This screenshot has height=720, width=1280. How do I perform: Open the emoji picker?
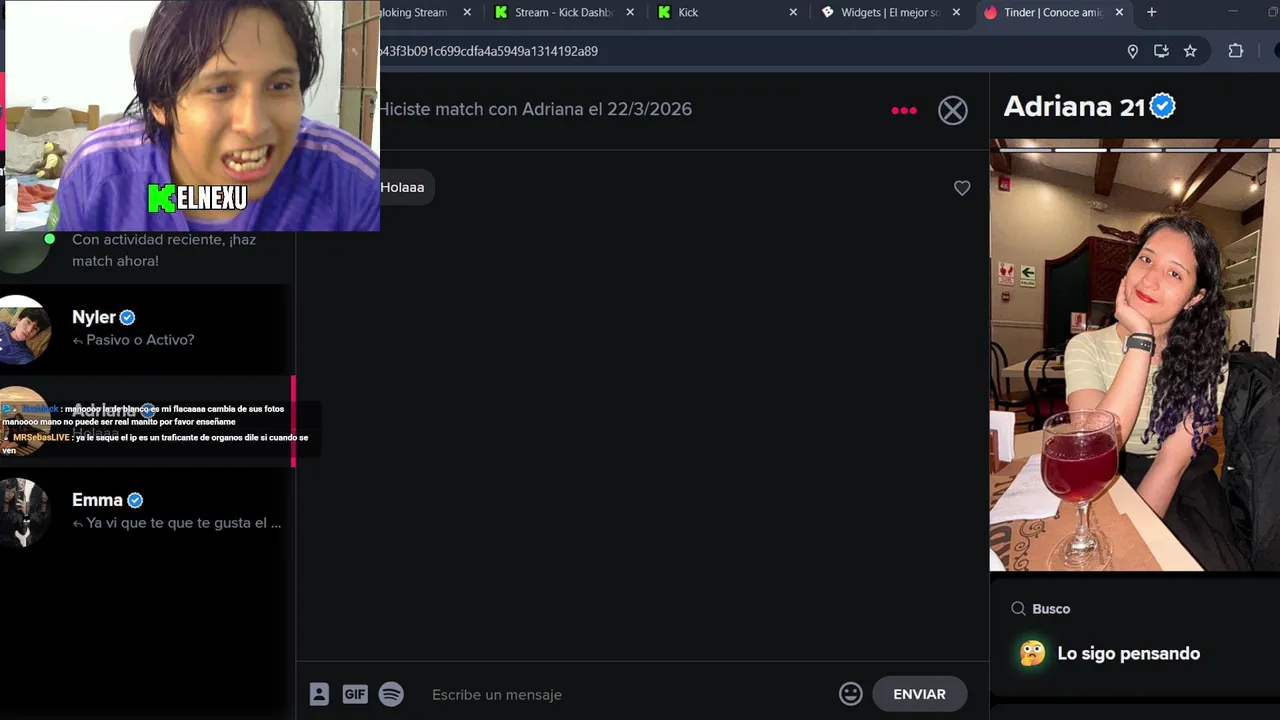point(851,694)
